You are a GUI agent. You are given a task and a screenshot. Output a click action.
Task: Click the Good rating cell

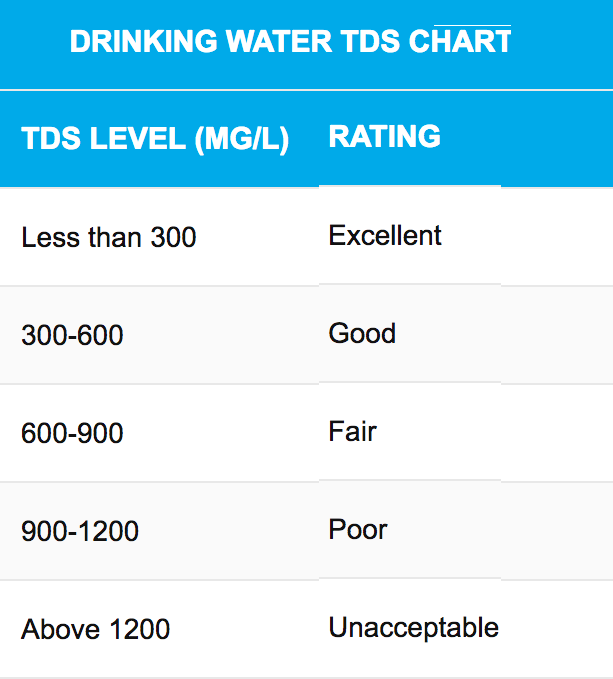pos(362,333)
